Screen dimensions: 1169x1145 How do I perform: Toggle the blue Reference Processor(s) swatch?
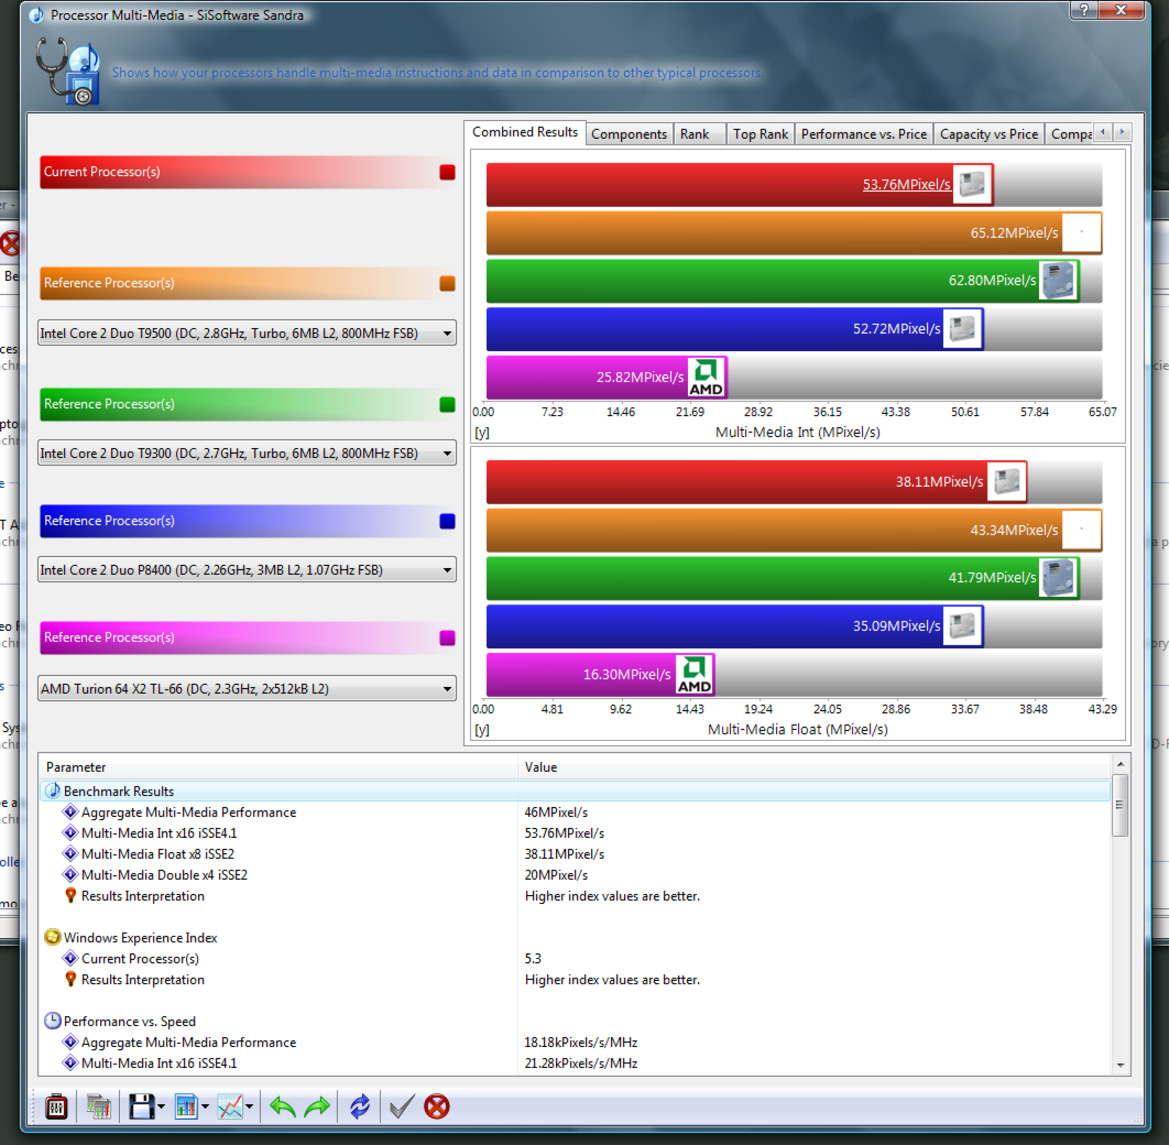(x=447, y=521)
